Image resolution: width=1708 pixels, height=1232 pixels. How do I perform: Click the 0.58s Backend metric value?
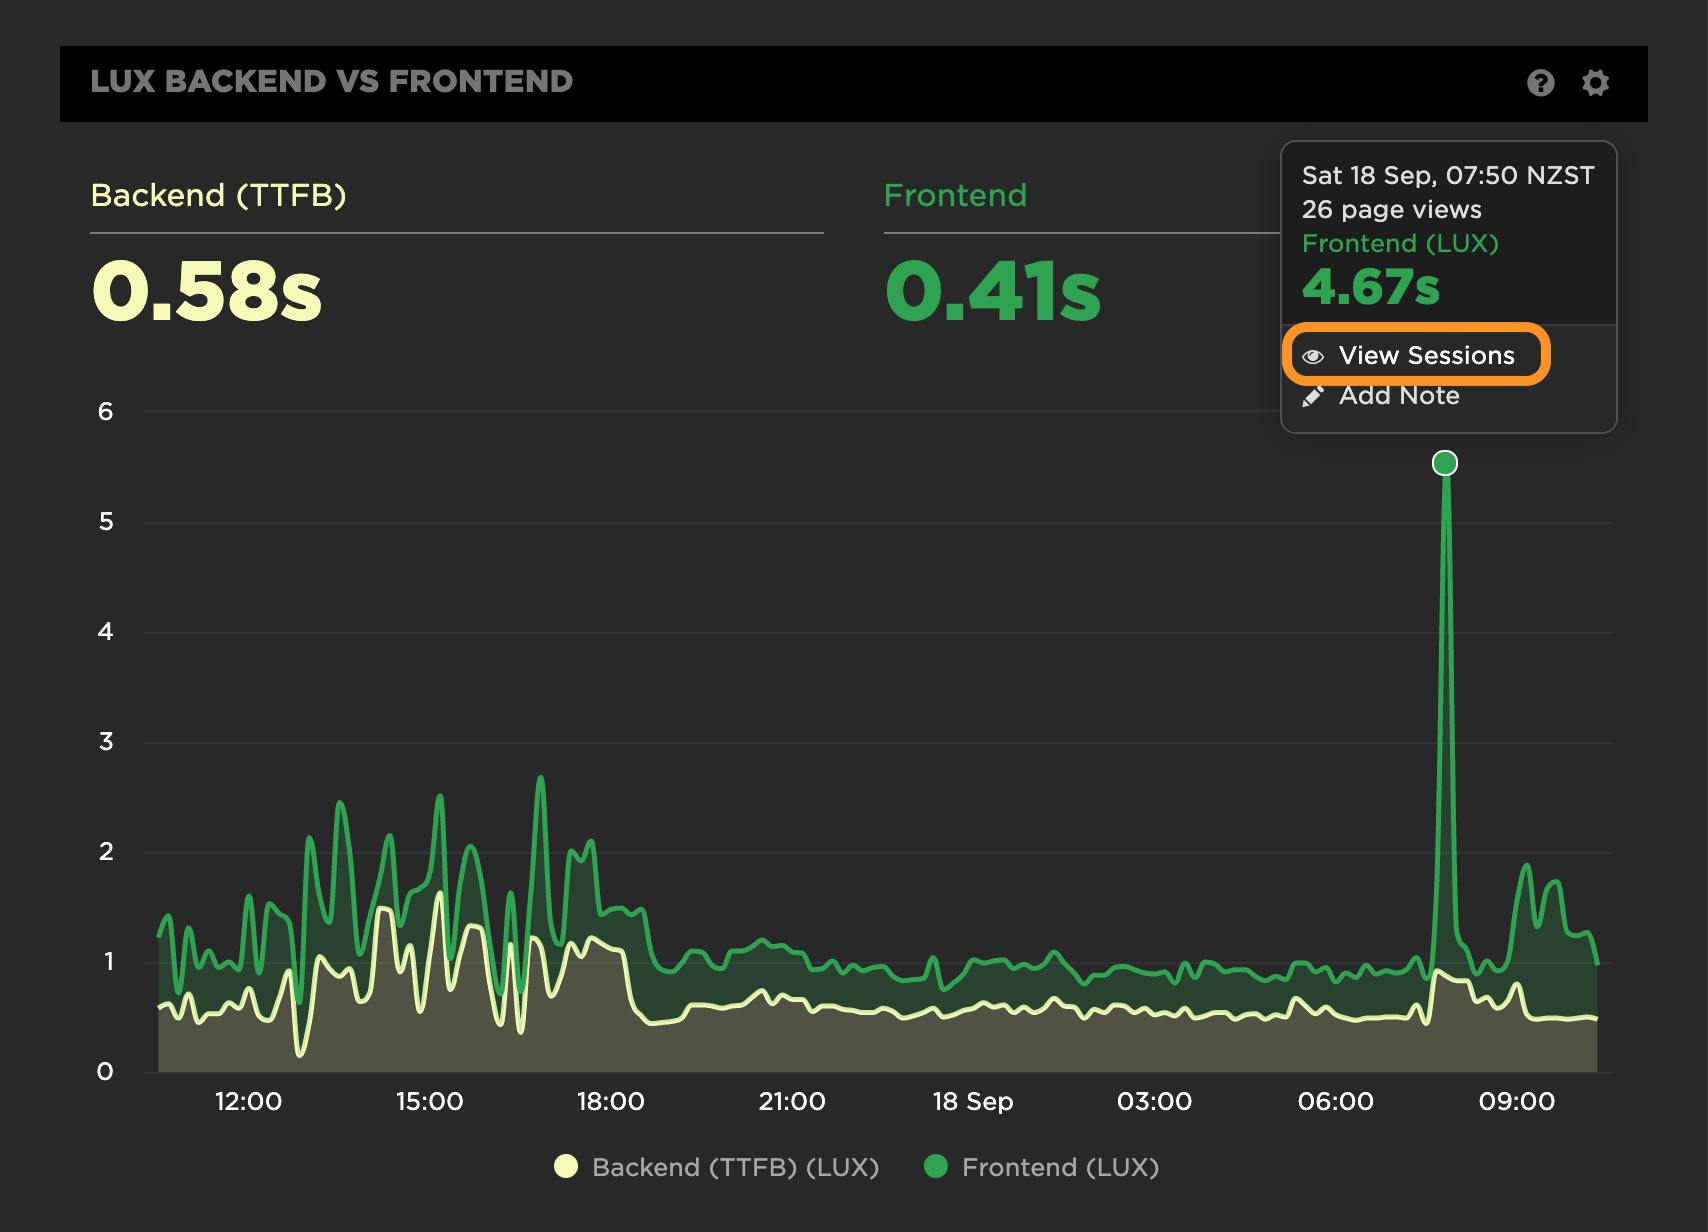click(x=205, y=292)
